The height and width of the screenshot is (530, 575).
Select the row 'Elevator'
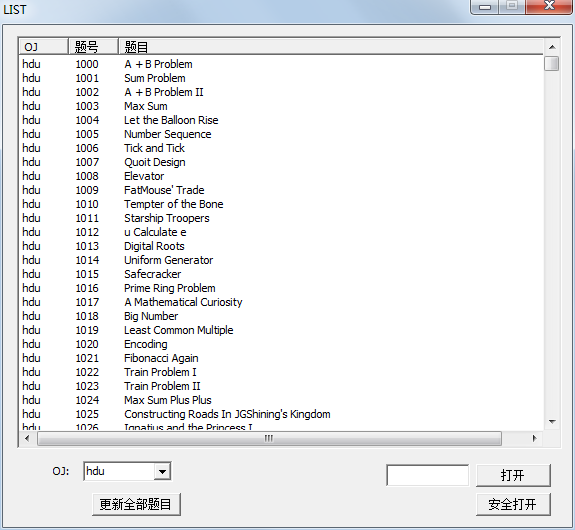click(x=281, y=176)
